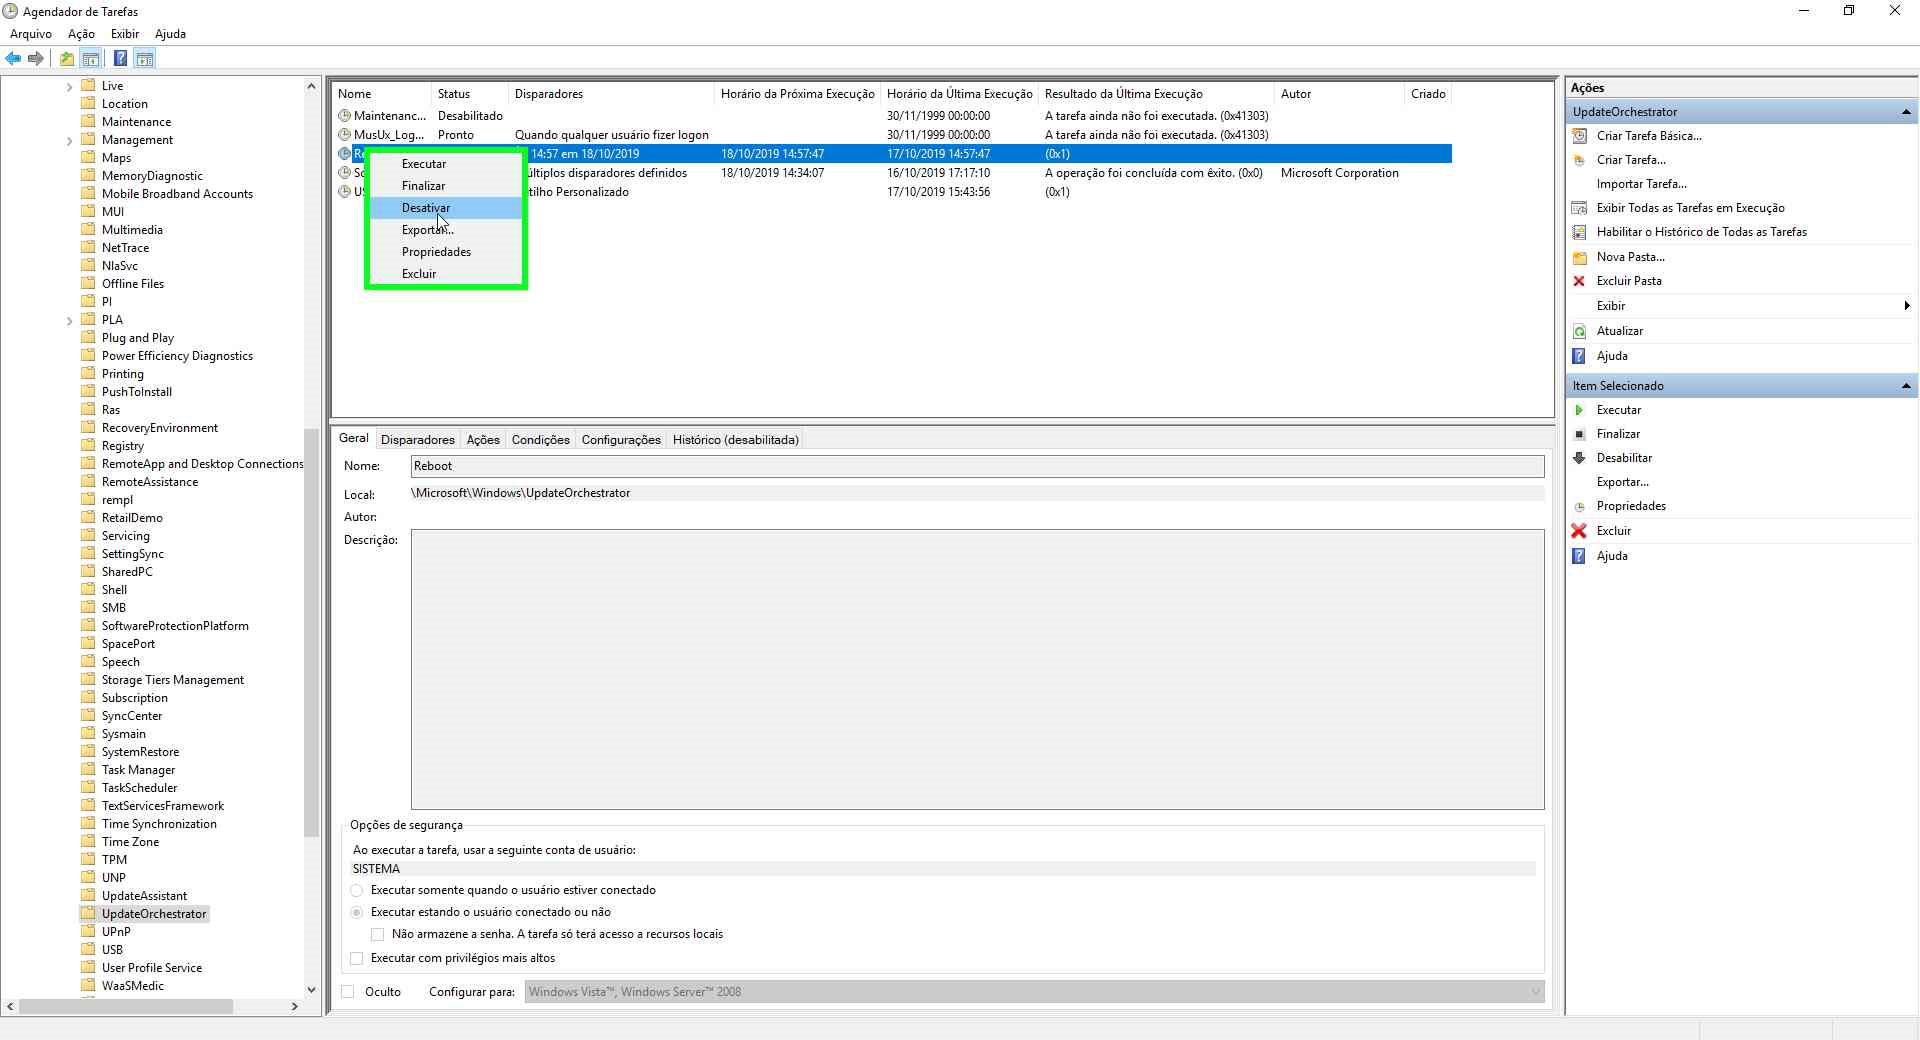Select the SoftwareProtectionPlatform folder
This screenshot has height=1040, width=1920.
pyautogui.click(x=175, y=626)
